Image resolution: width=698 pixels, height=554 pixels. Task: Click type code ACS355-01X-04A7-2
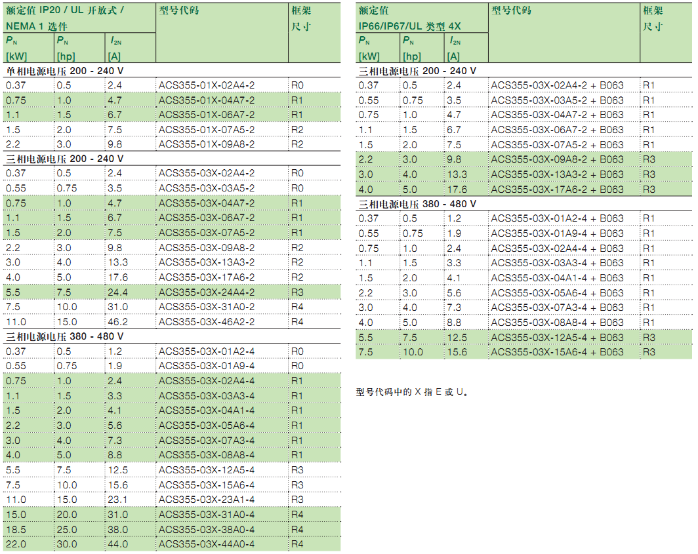point(207,100)
